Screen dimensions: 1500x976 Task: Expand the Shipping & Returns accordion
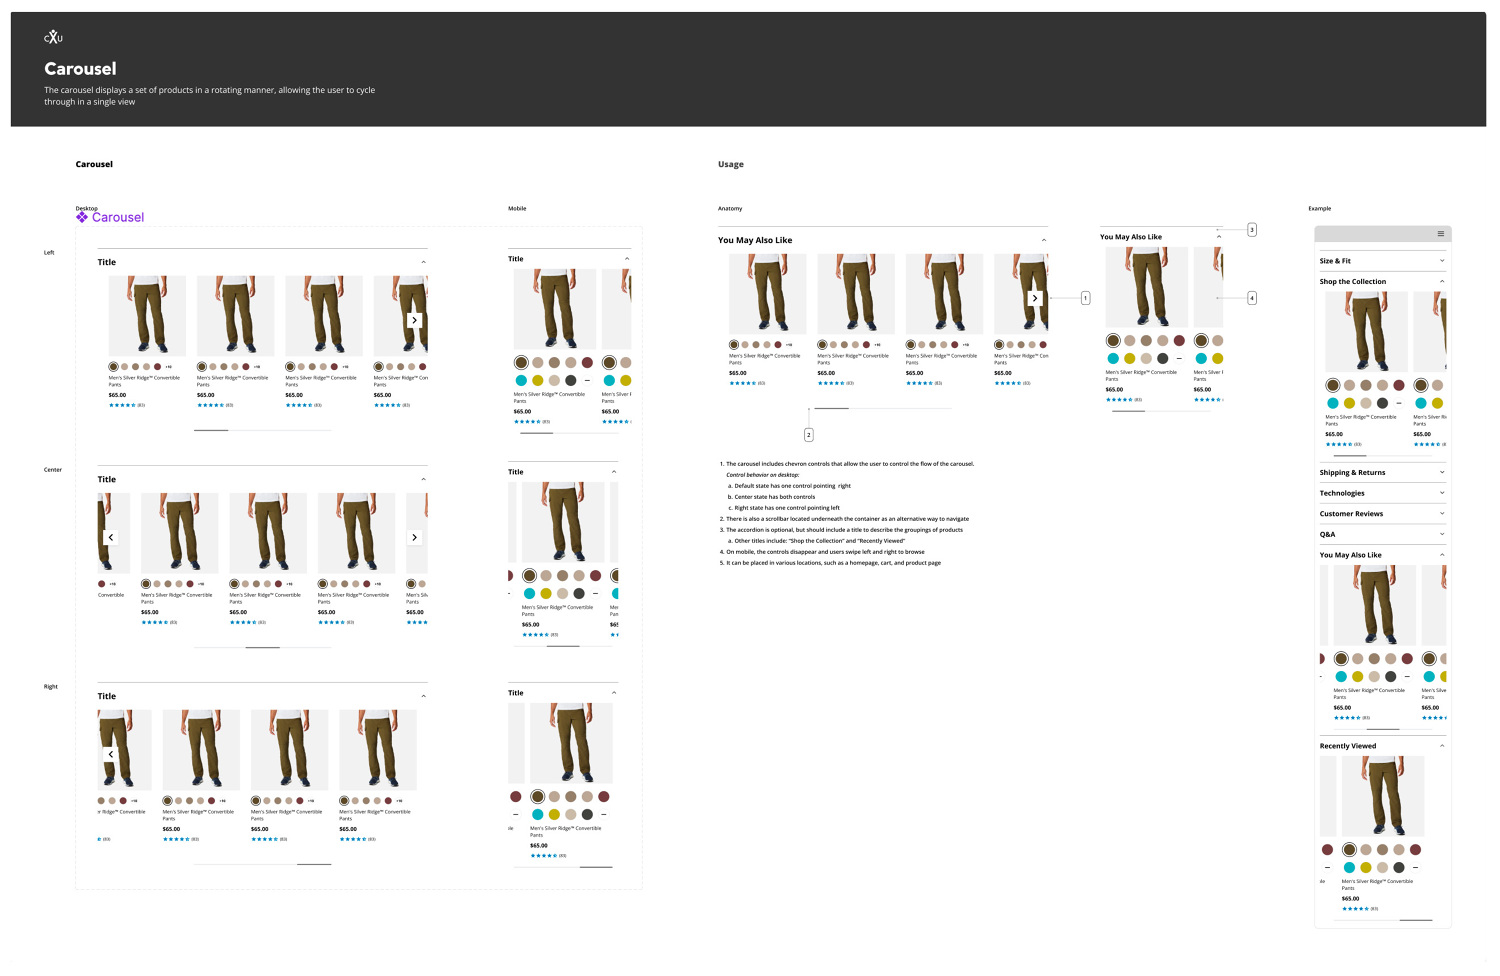click(x=1441, y=472)
